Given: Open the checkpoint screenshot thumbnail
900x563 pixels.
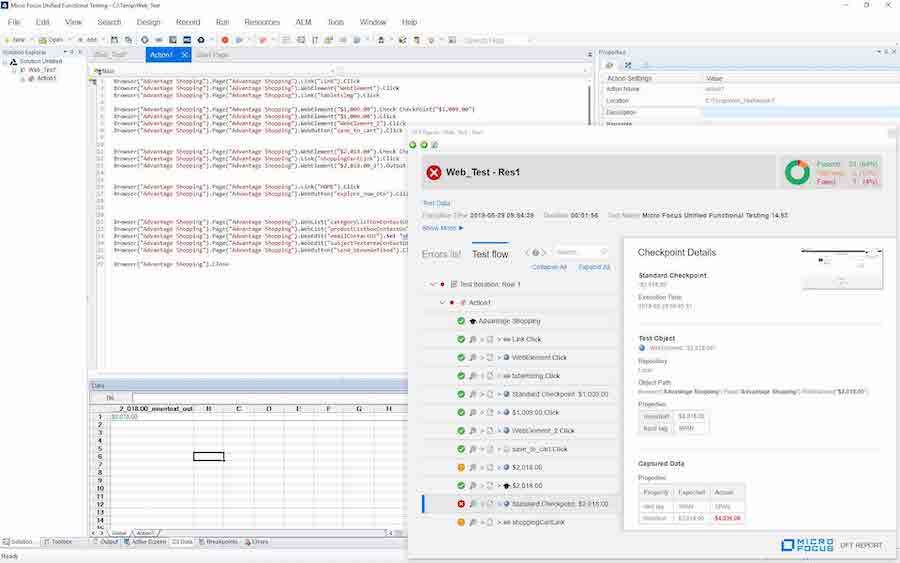Looking at the screenshot, I should click(841, 268).
